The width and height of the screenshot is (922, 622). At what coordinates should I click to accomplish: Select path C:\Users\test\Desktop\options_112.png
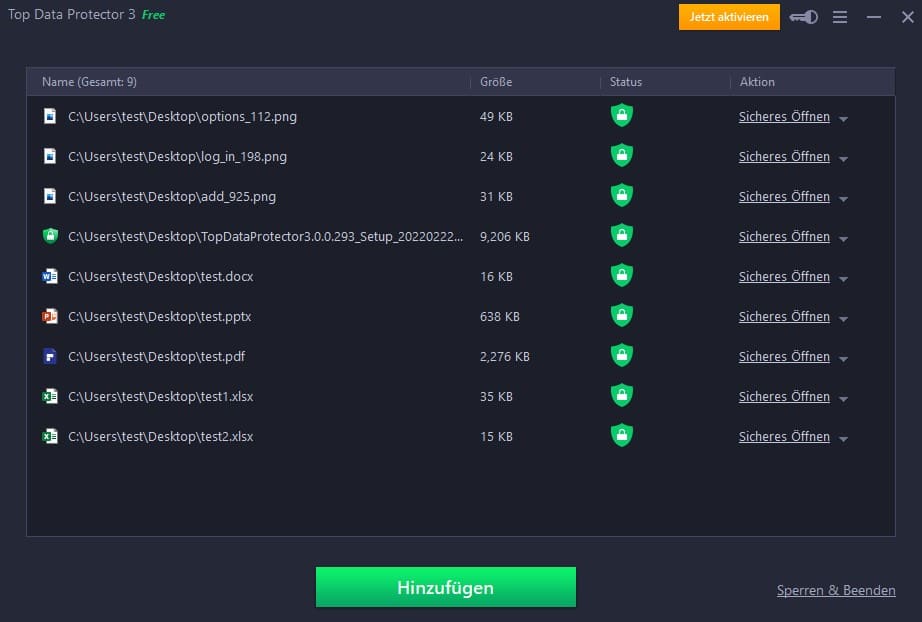pos(182,116)
